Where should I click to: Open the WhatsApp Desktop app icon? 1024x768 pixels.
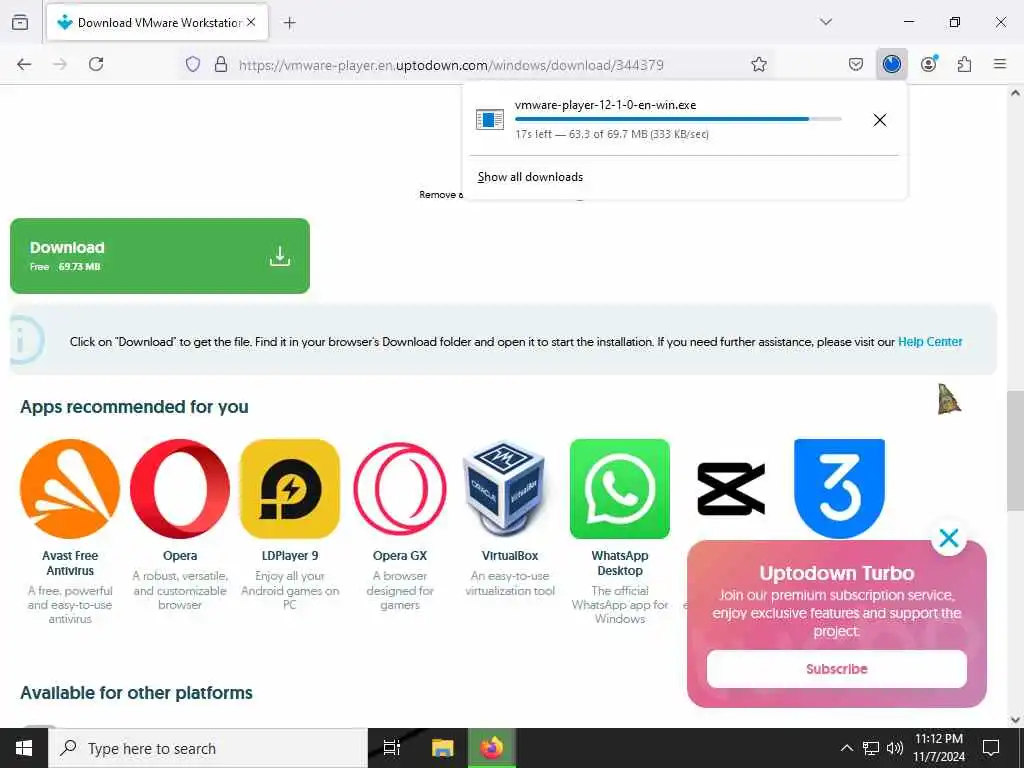coord(620,488)
